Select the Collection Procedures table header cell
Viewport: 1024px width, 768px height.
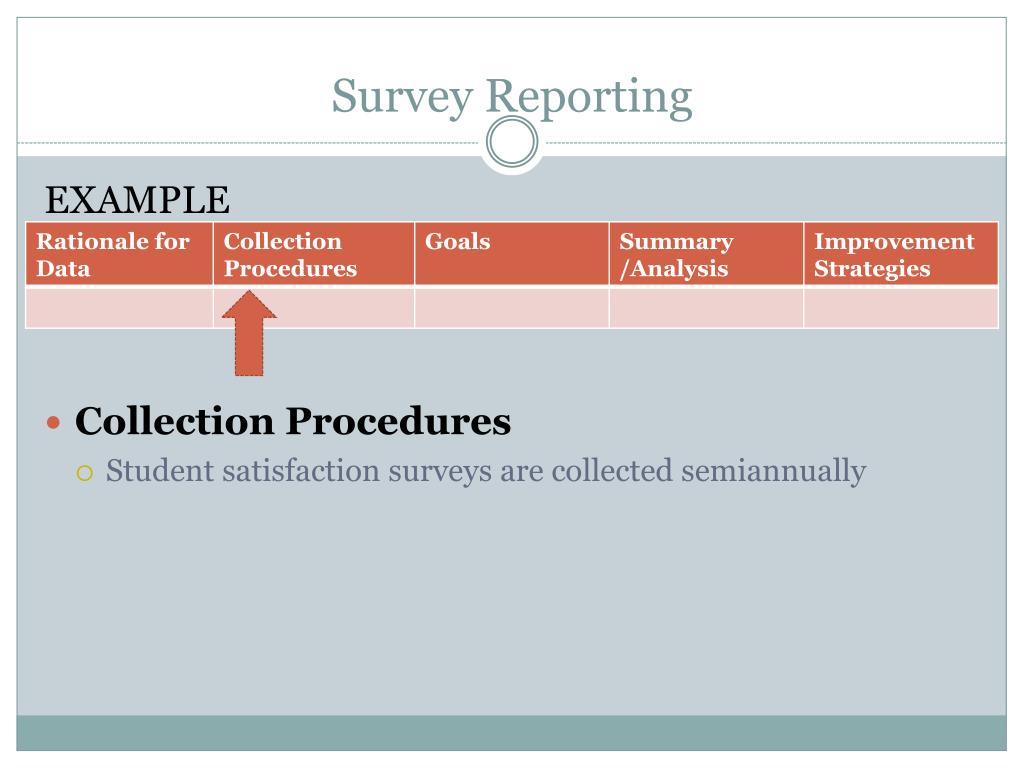(x=314, y=254)
